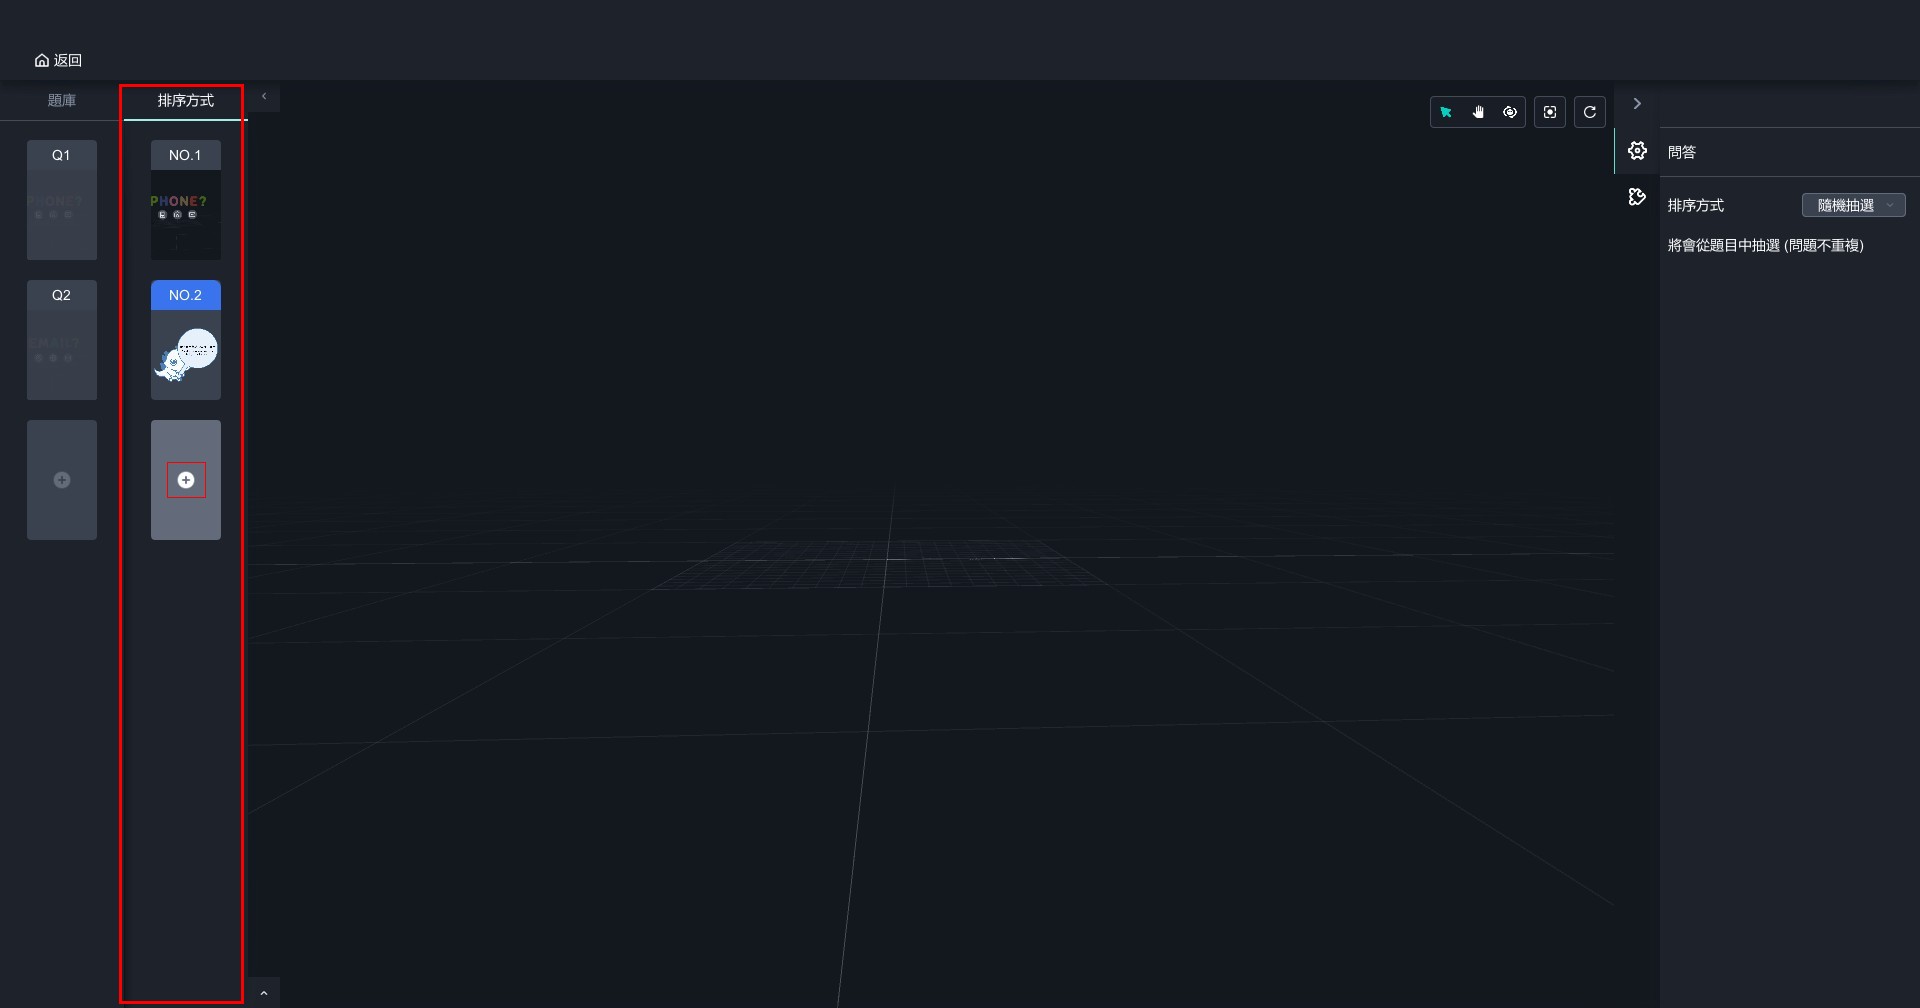Viewport: 1920px width, 1008px height.
Task: Add a new question in 題庫 column
Action: pos(62,480)
